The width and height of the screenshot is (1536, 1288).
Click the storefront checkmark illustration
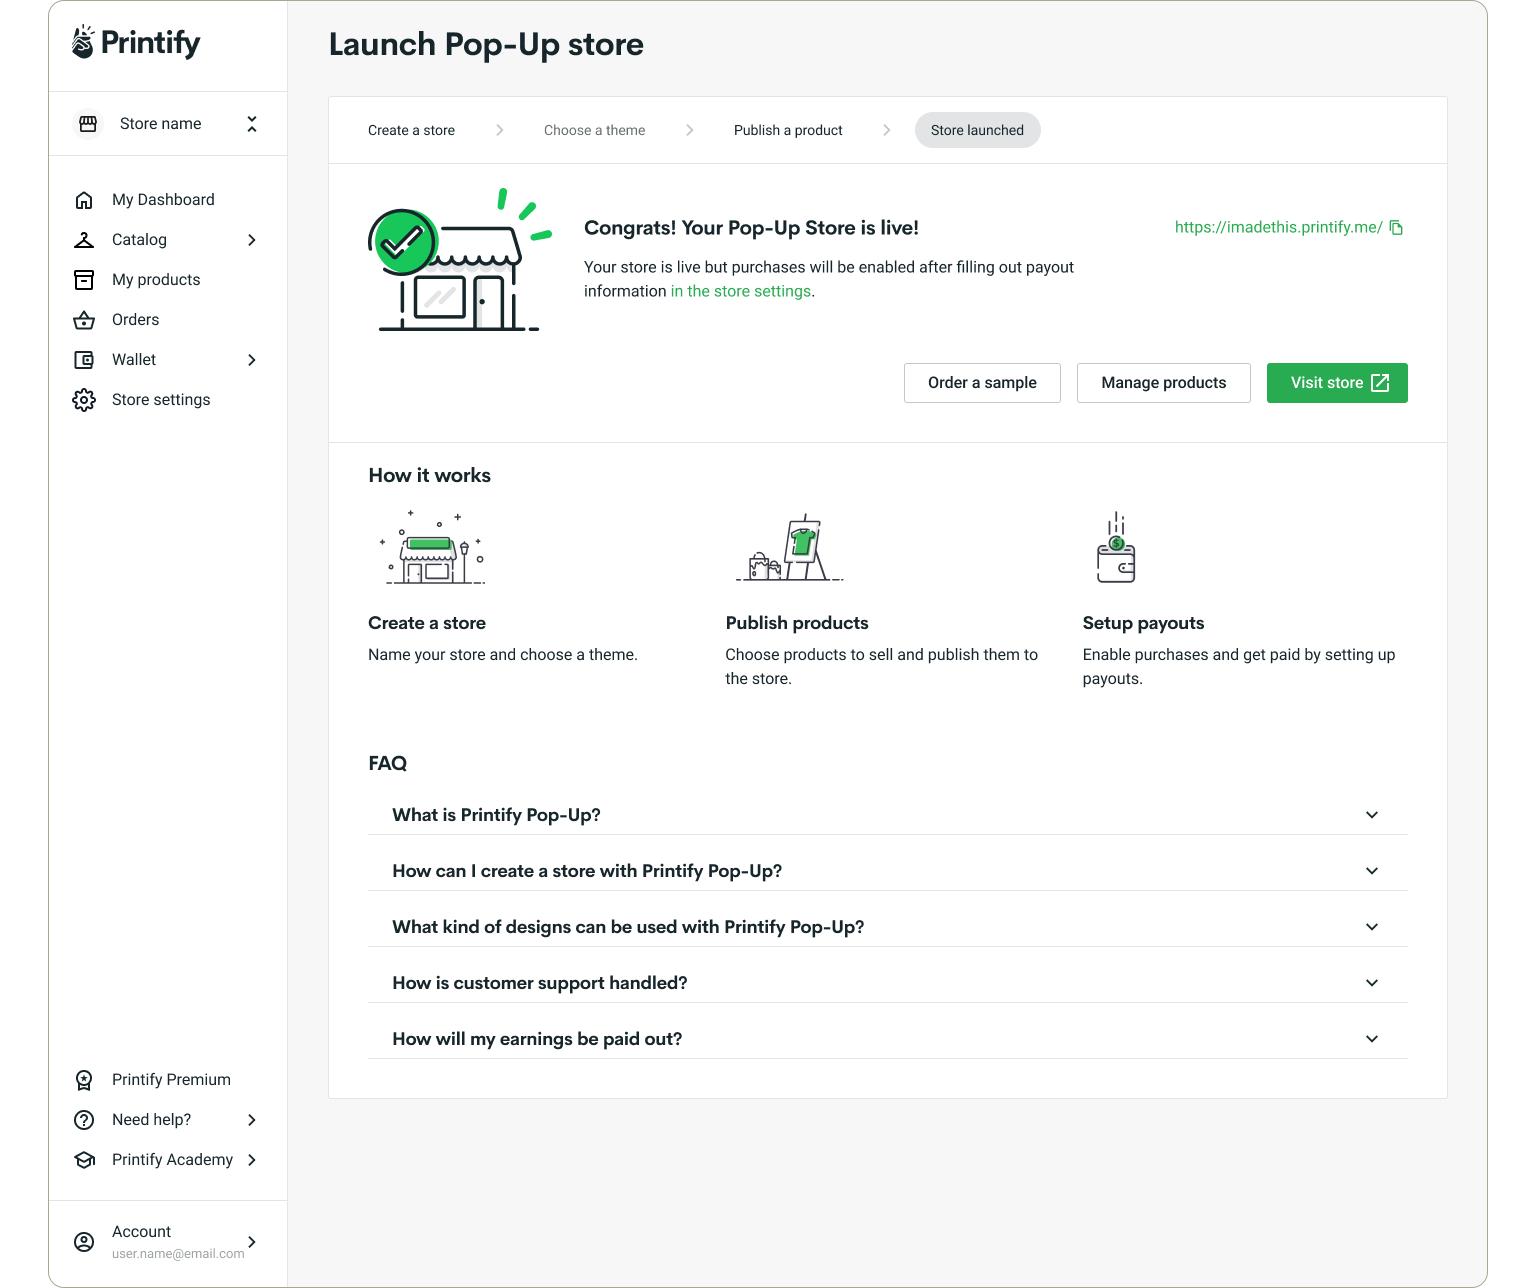pyautogui.click(x=459, y=260)
